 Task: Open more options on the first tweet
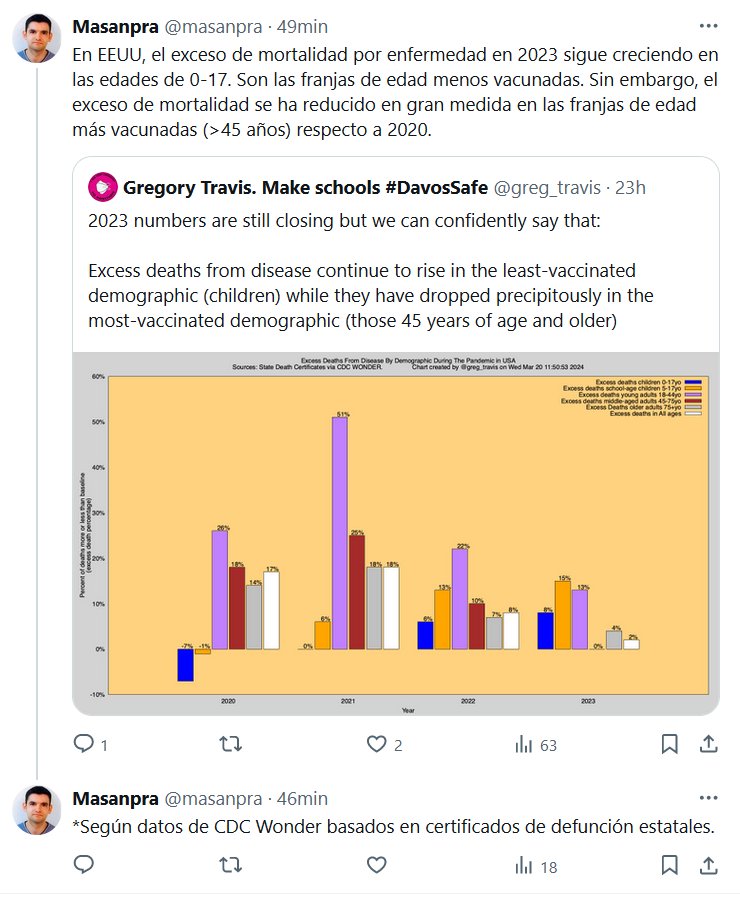coord(708,26)
